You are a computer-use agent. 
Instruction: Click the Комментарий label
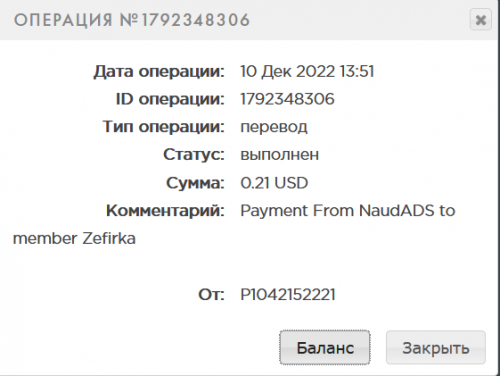(x=165, y=211)
